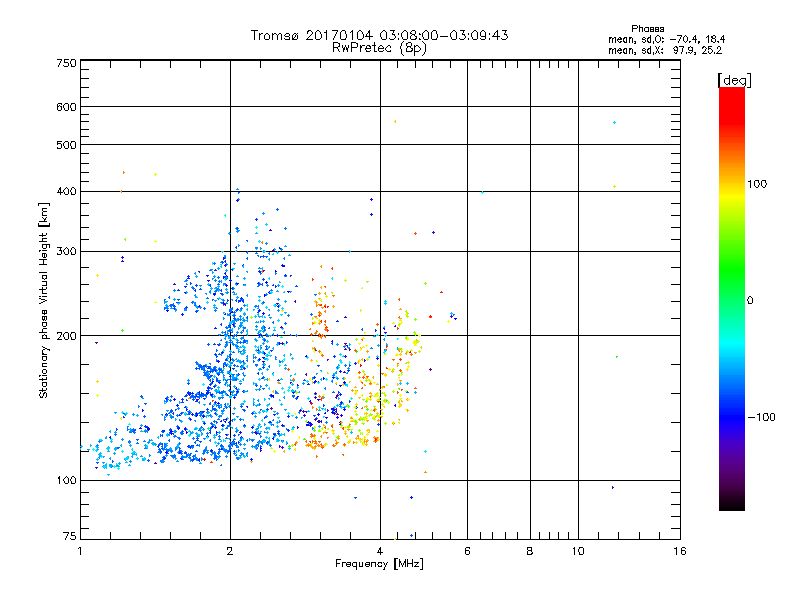Image resolution: width=800 pixels, height=600 pixels.
Task: Click the x-axis tick label '16'
Action: click(680, 551)
